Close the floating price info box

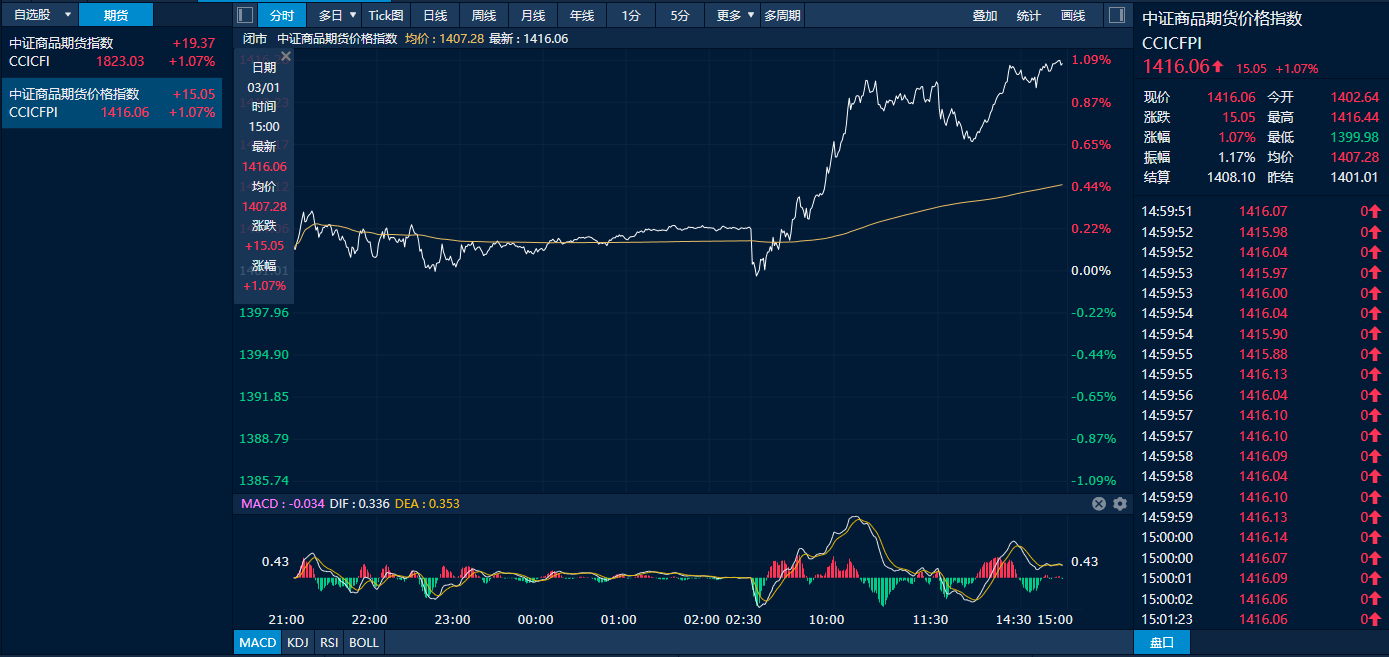[x=286, y=57]
